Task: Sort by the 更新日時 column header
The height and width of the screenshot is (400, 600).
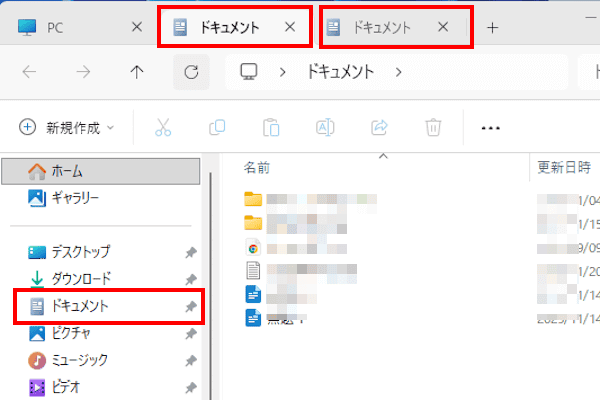Action: [565, 168]
